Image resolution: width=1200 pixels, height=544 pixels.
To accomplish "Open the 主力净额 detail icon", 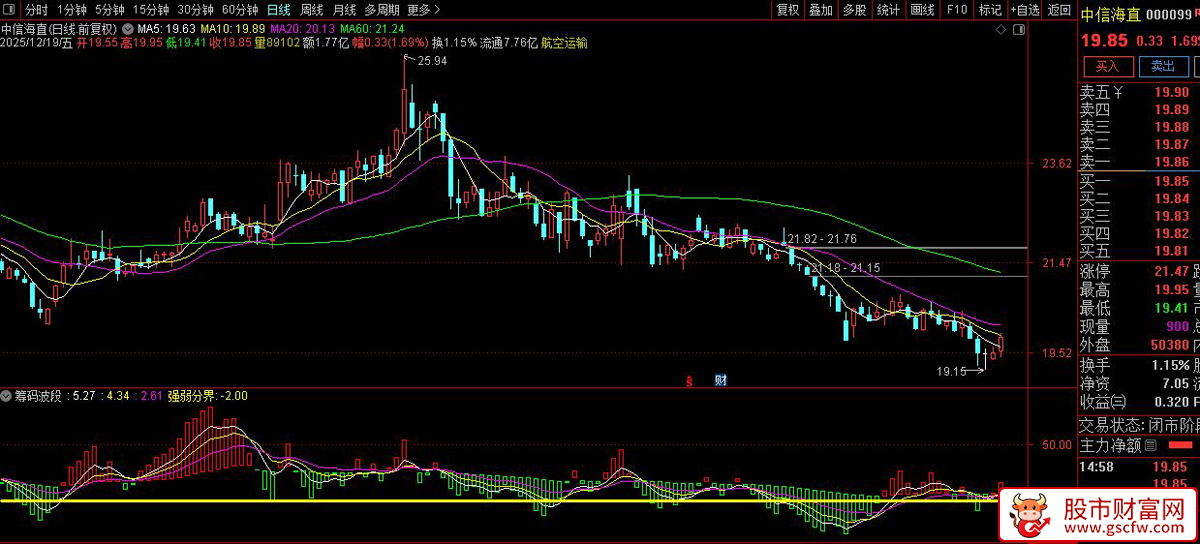I will (x=1151, y=445).
